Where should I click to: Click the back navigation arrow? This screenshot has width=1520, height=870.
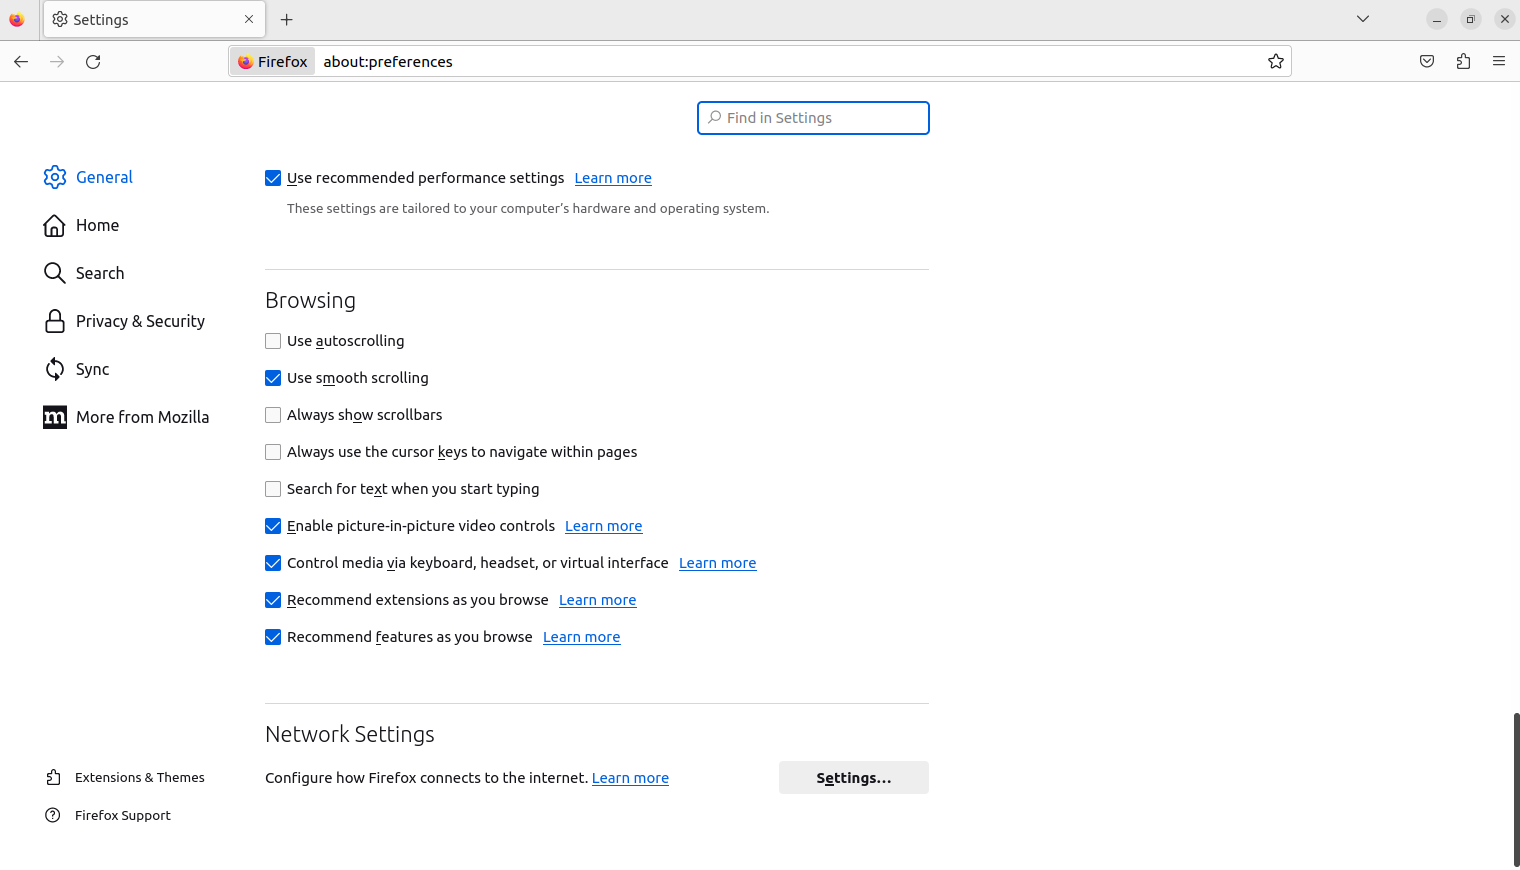pos(21,62)
